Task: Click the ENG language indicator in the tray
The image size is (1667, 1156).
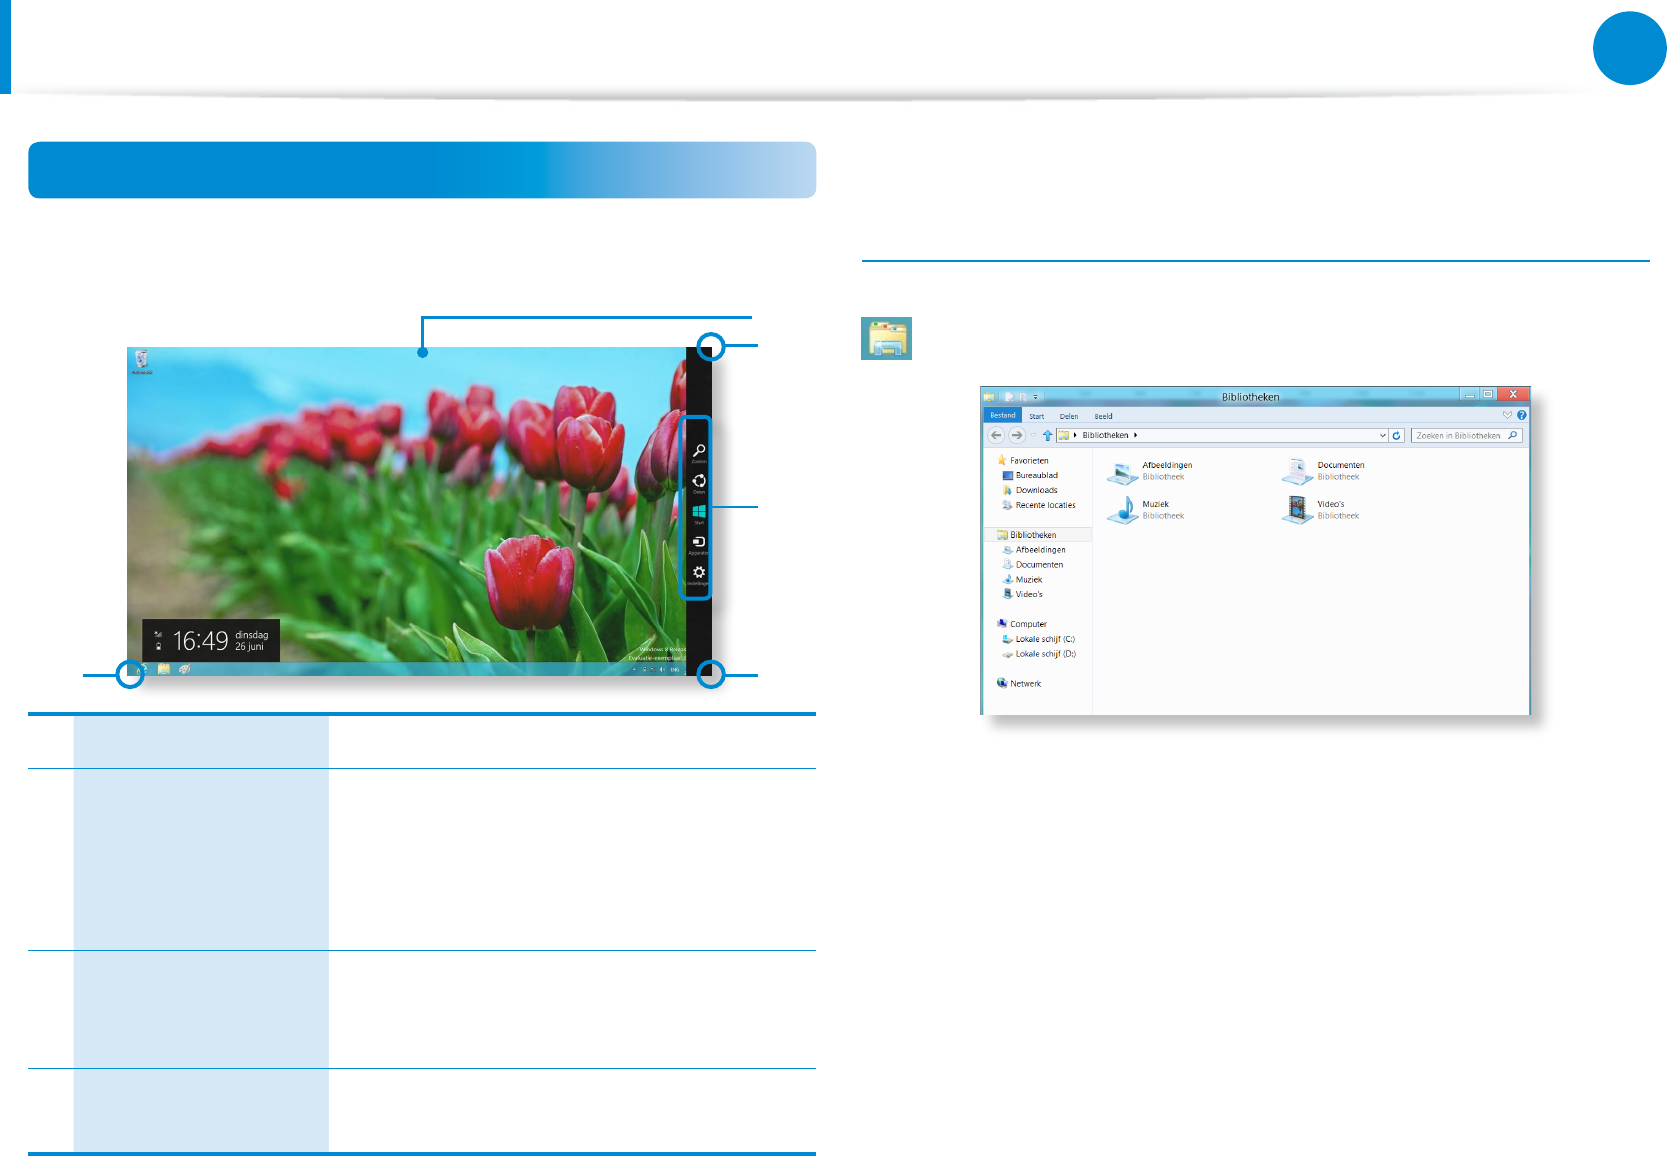Action: [x=675, y=669]
